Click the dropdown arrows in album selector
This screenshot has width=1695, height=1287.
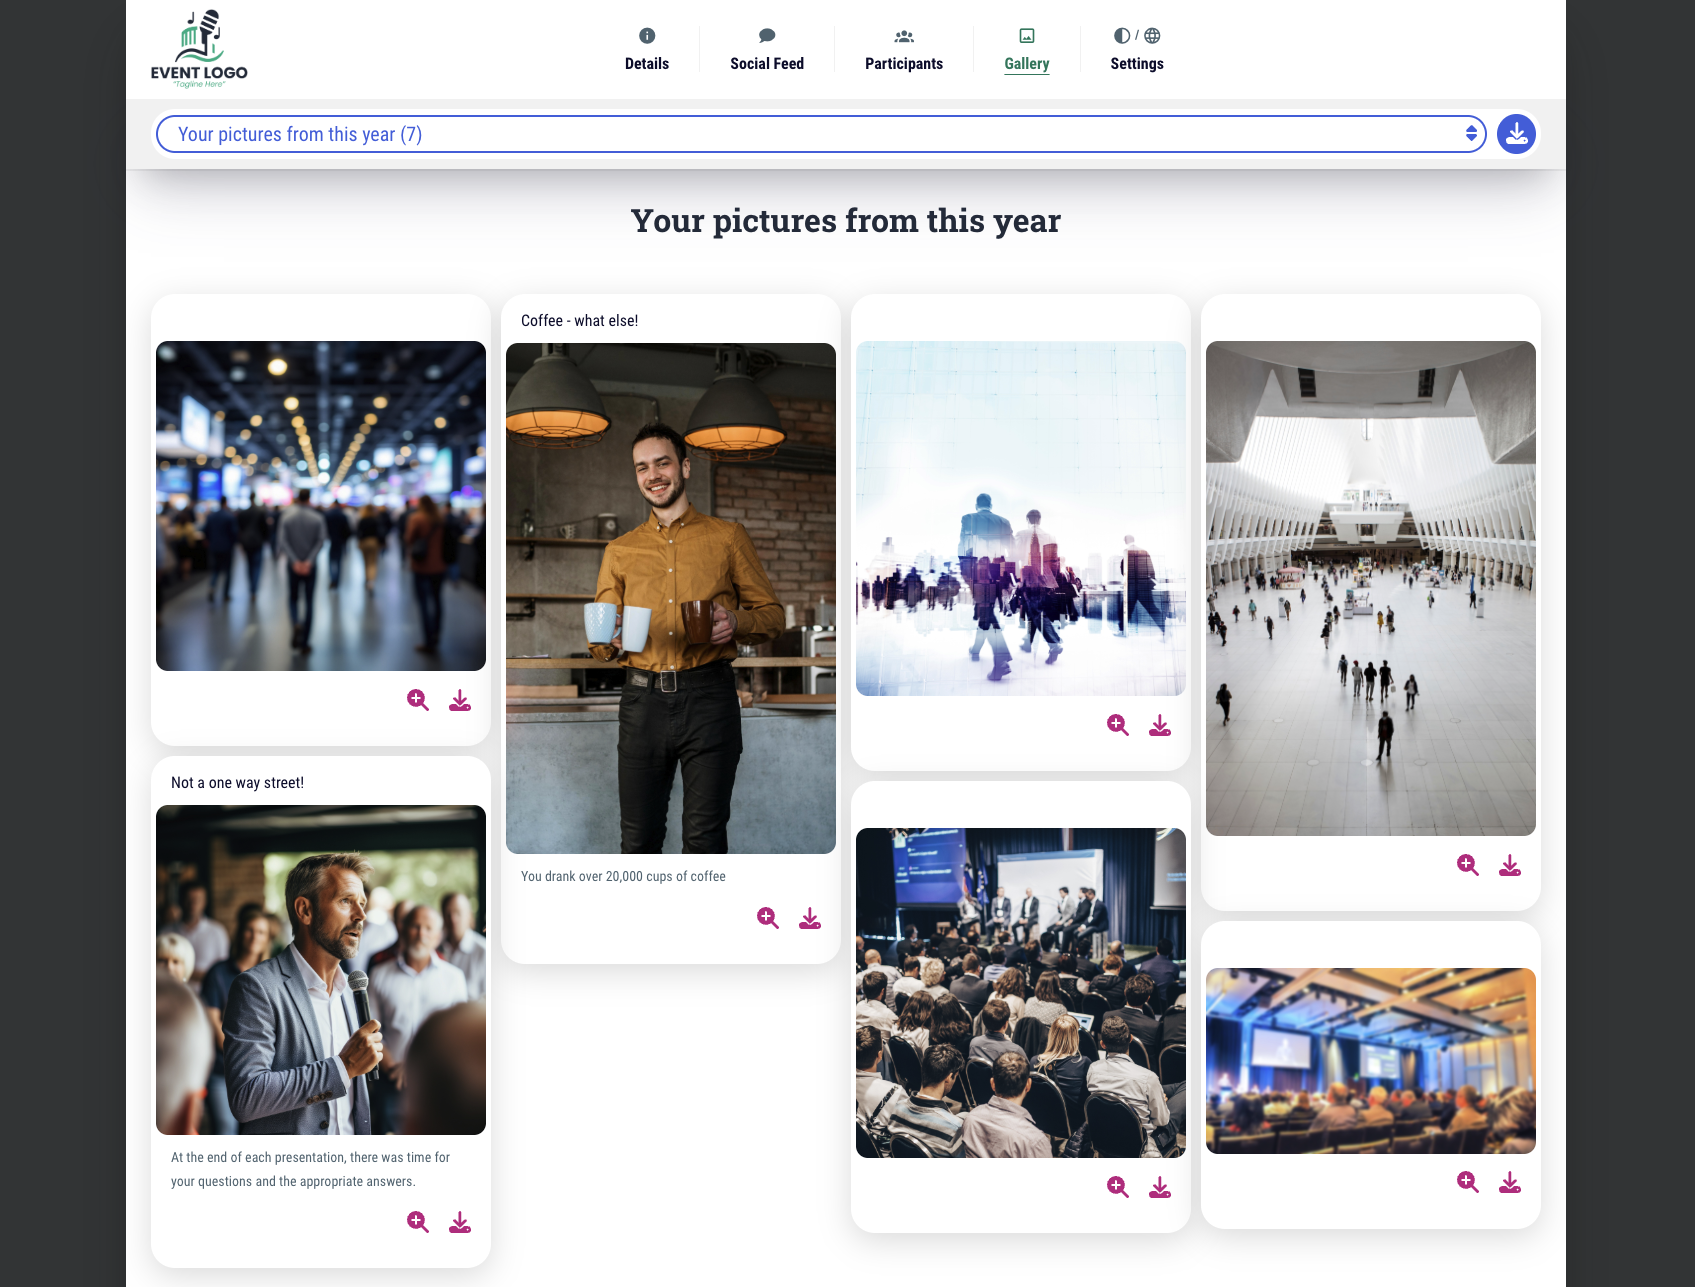1471,134
